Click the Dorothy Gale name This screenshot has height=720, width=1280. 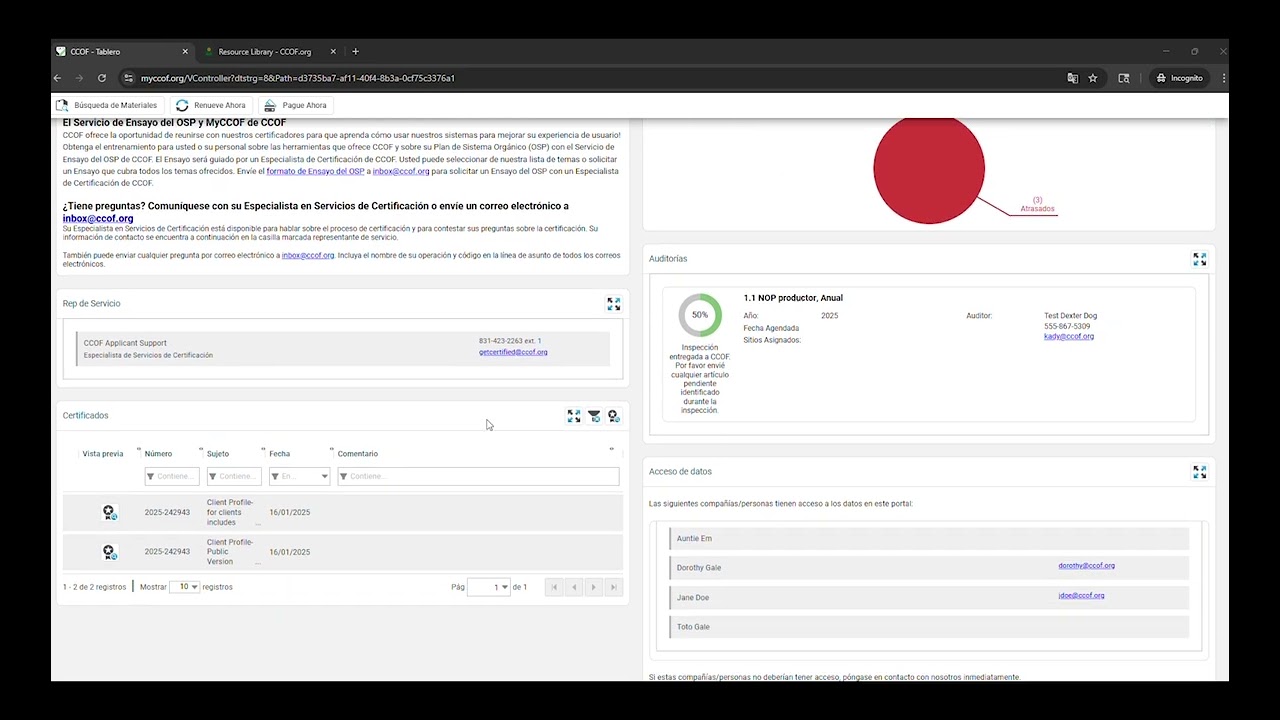coord(699,568)
